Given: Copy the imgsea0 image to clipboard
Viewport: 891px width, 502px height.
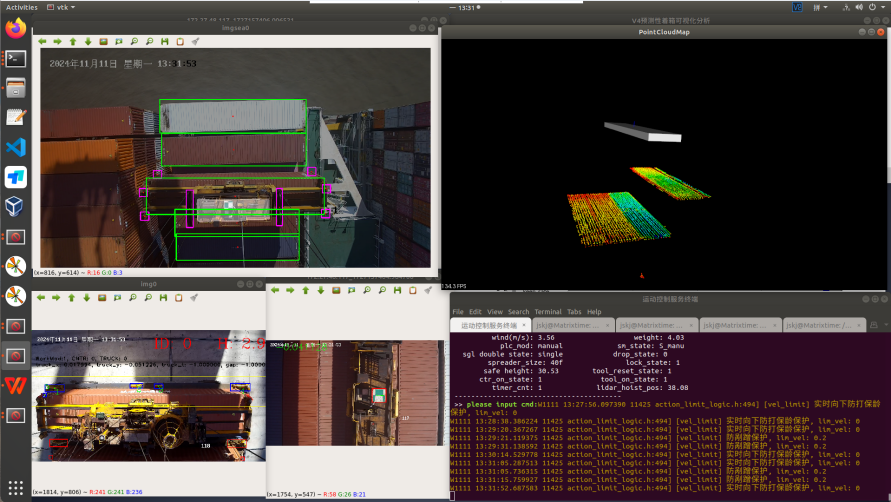Looking at the screenshot, I should tap(180, 42).
